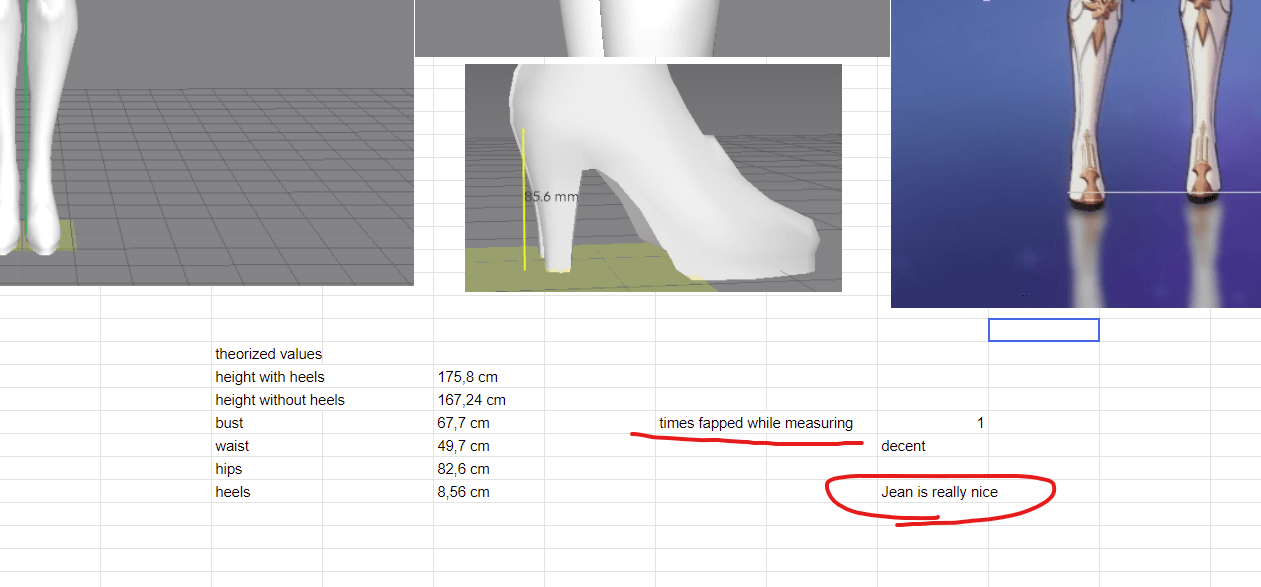Screen dimensions: 1261x587
Task: Click the top-center cropped model image
Action: 652,28
